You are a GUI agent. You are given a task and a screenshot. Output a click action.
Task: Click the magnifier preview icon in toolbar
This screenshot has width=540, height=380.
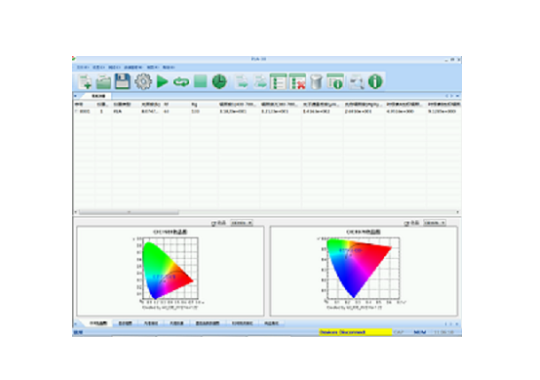pos(356,82)
